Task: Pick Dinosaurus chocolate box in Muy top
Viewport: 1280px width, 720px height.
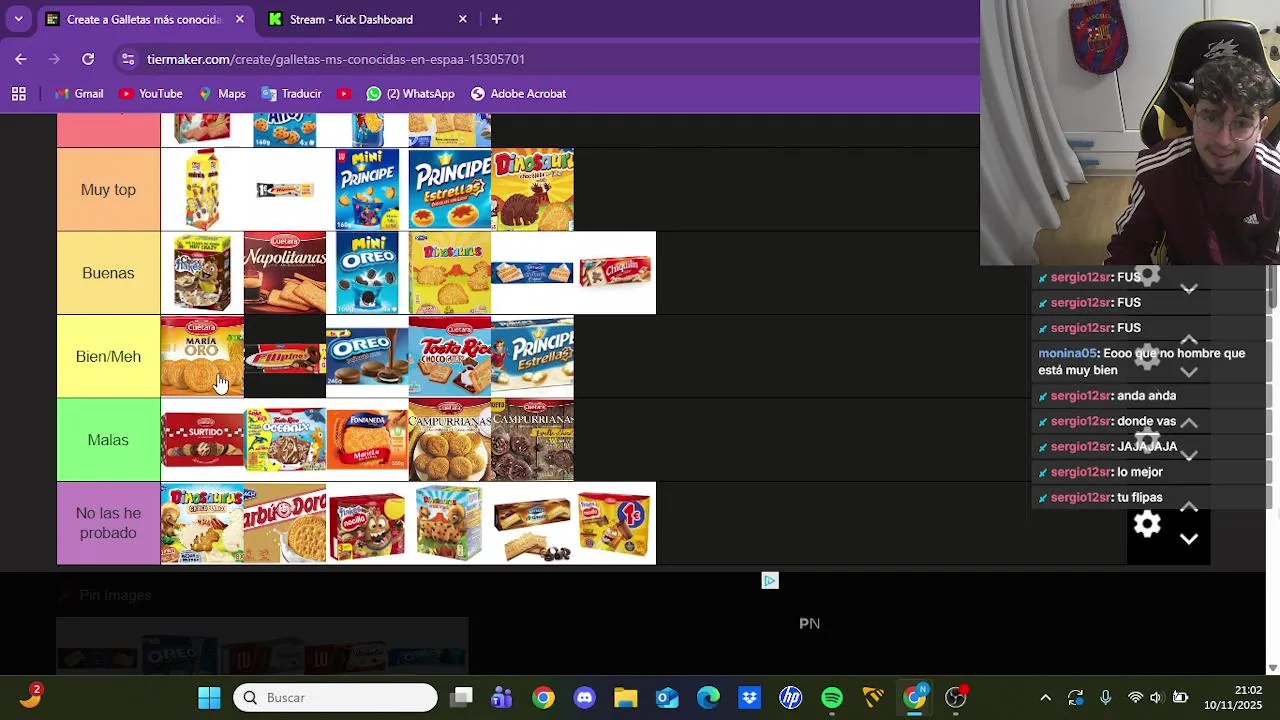Action: (x=532, y=190)
